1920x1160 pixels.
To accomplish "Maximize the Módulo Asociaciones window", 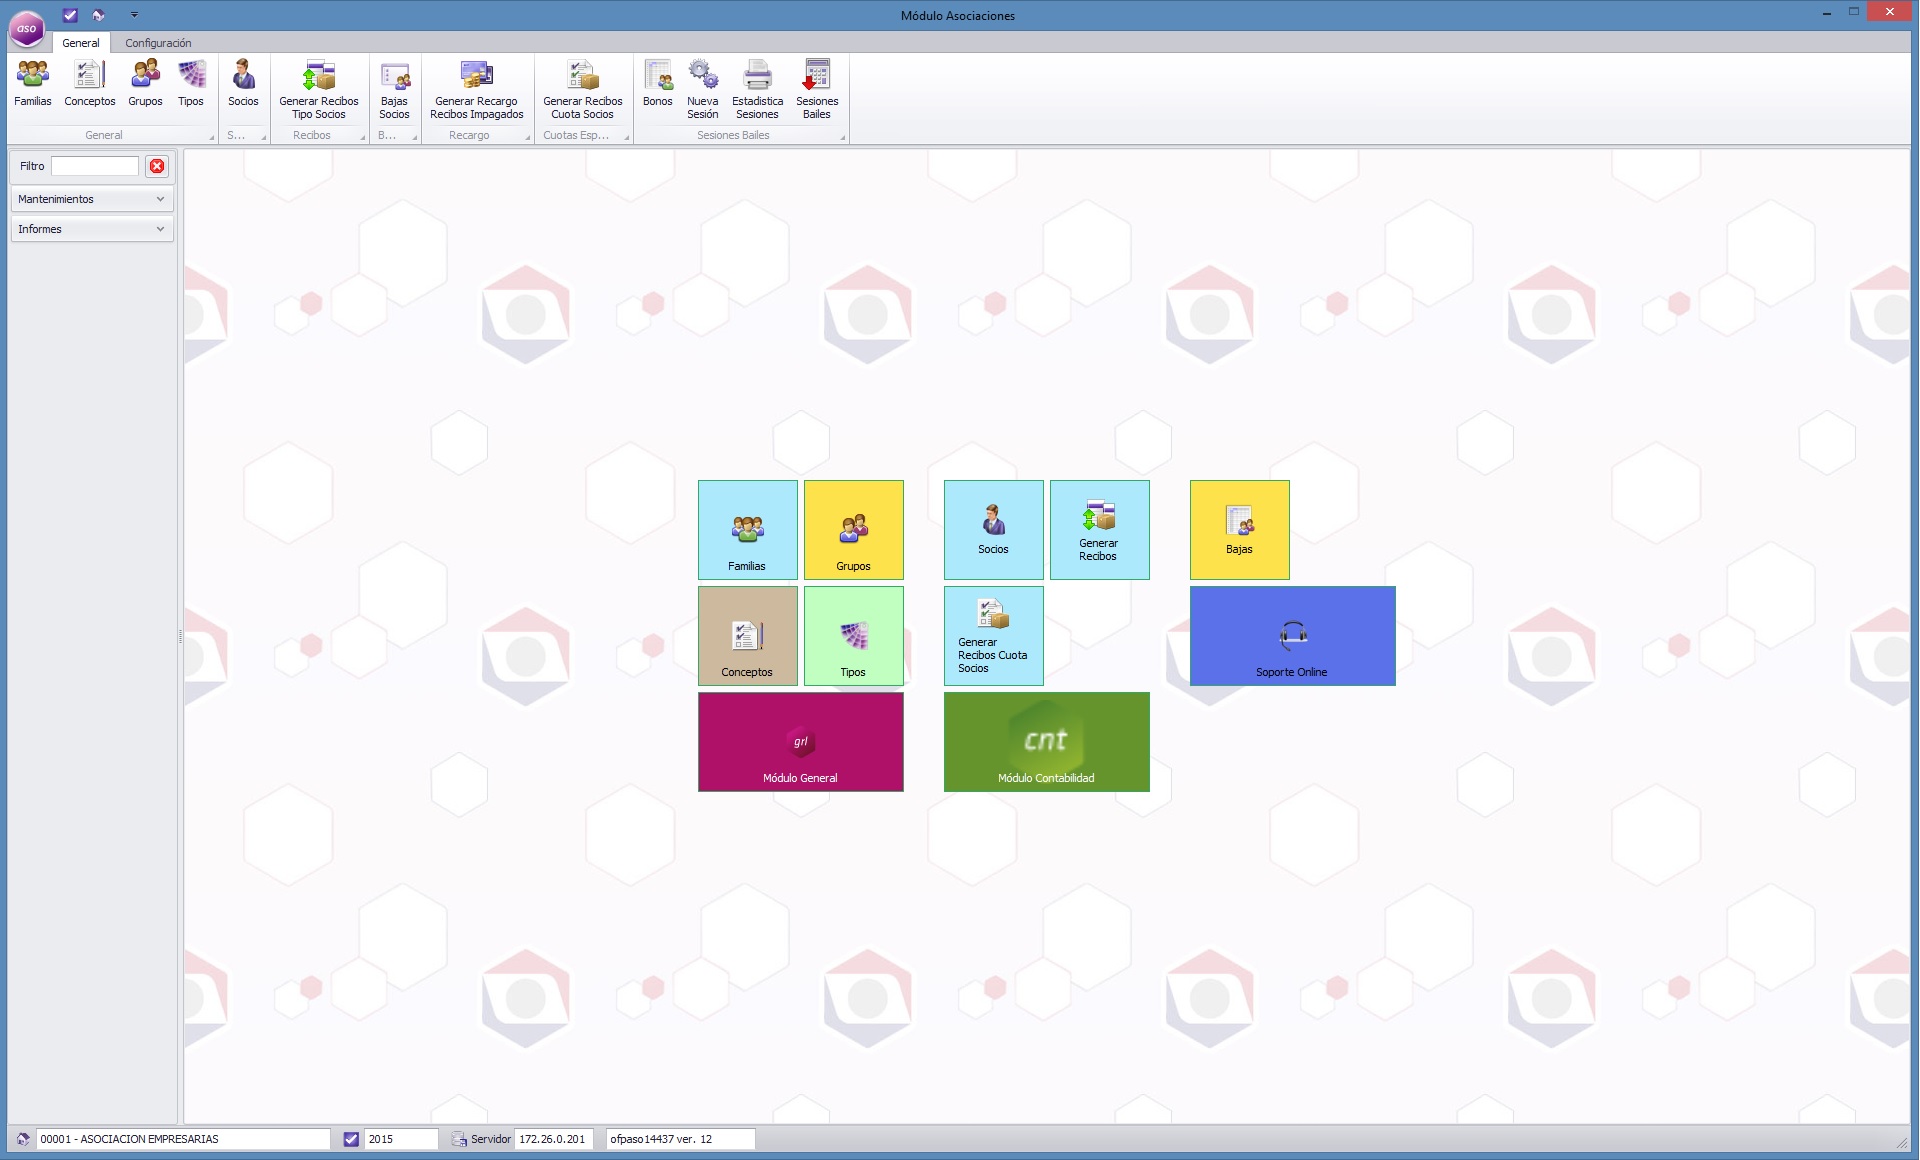I will 1853,13.
